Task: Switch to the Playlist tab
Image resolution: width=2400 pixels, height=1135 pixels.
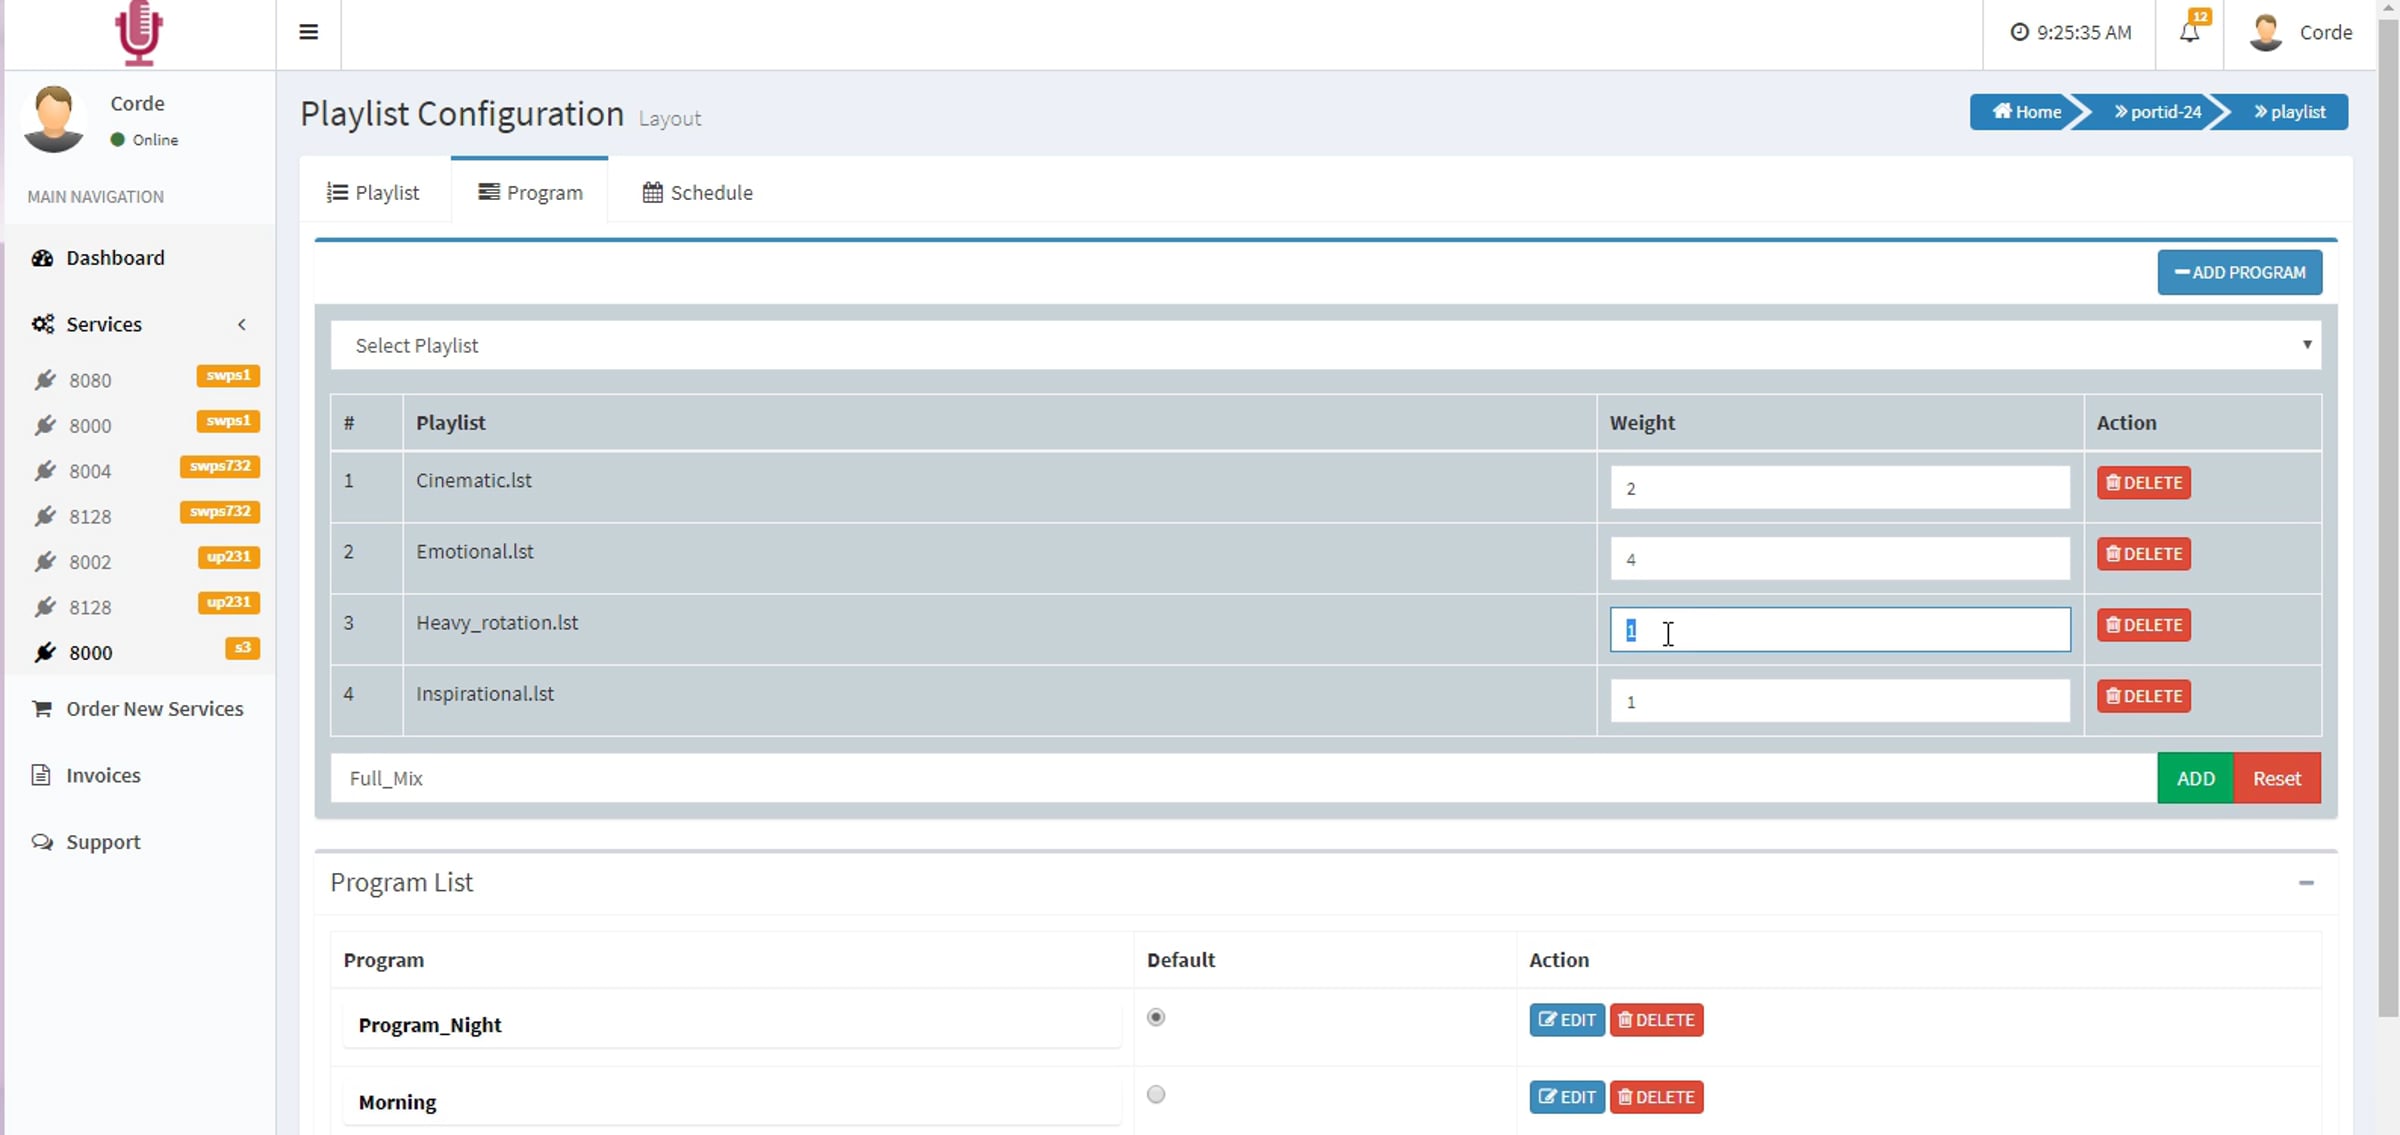Action: 373,192
